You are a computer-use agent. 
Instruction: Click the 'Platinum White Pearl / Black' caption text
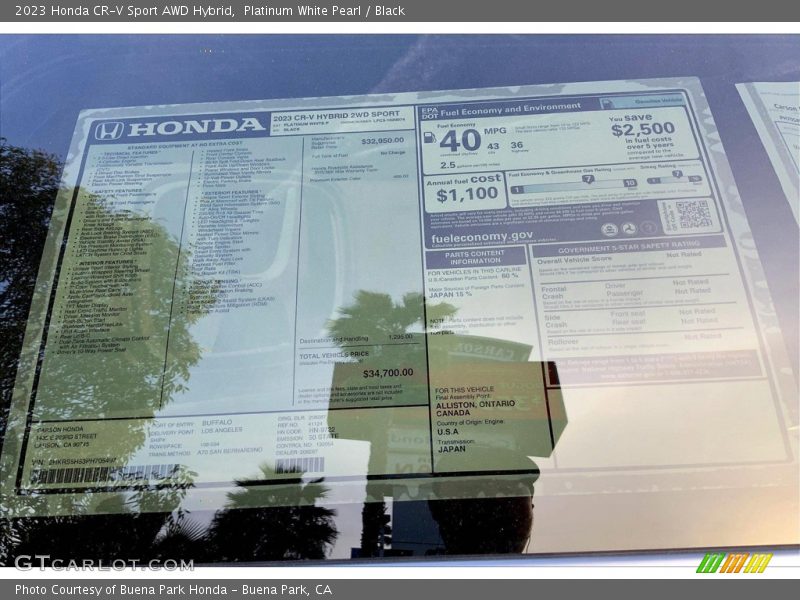(x=324, y=11)
